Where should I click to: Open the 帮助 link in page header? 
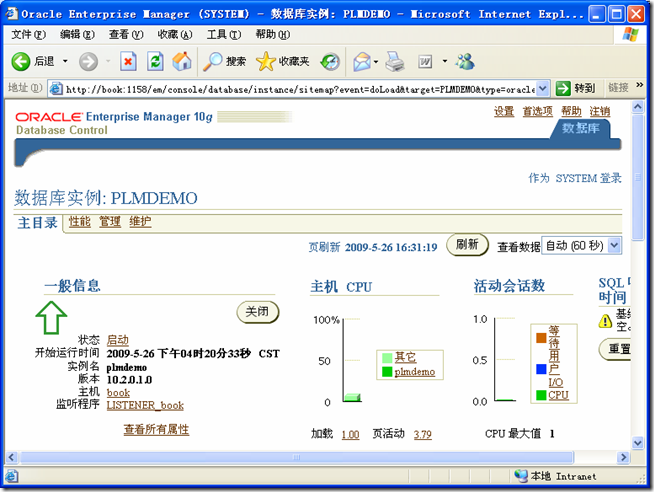[571, 111]
